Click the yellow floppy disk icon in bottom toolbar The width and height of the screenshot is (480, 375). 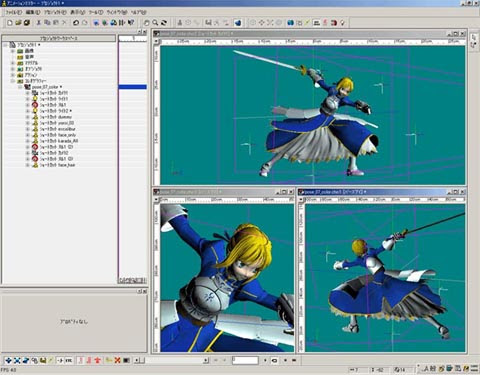pyautogui.click(x=43, y=360)
